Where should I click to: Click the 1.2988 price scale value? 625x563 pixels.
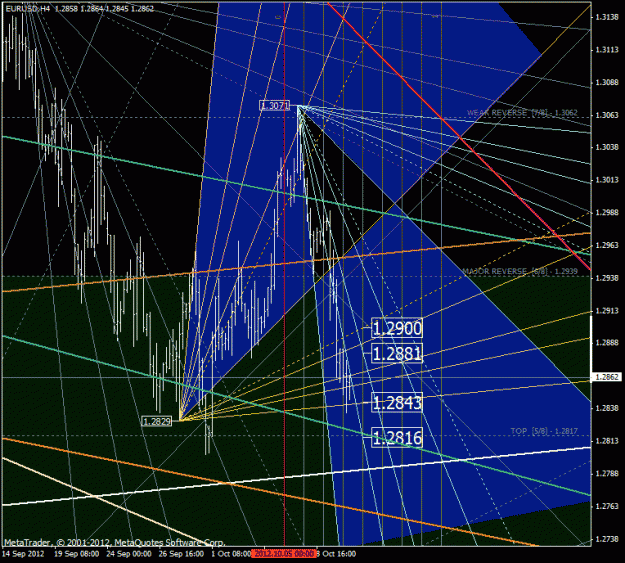pyautogui.click(x=607, y=213)
